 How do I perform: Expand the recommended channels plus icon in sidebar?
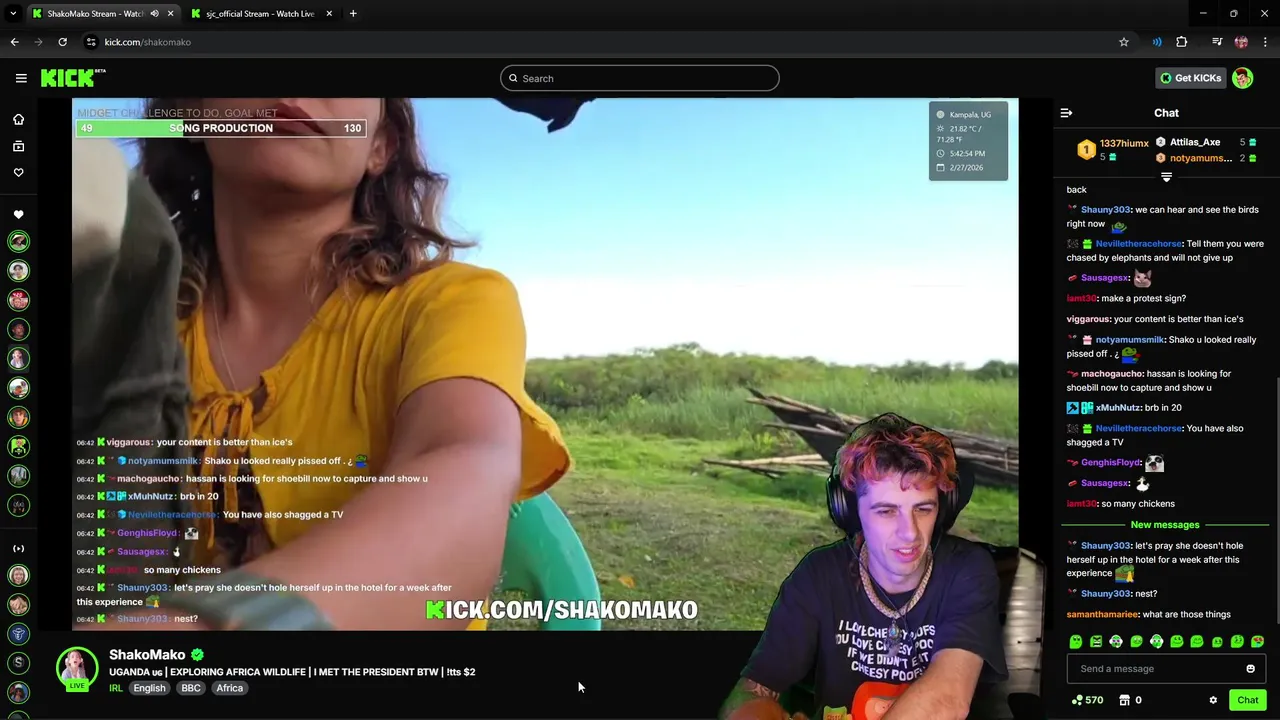pyautogui.click(x=18, y=549)
